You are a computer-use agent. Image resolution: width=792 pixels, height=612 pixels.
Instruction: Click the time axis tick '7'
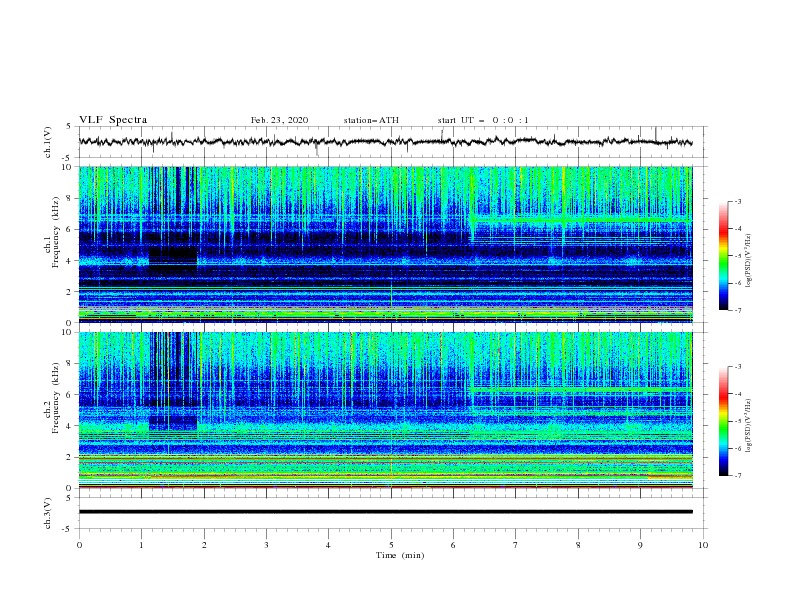tap(516, 545)
